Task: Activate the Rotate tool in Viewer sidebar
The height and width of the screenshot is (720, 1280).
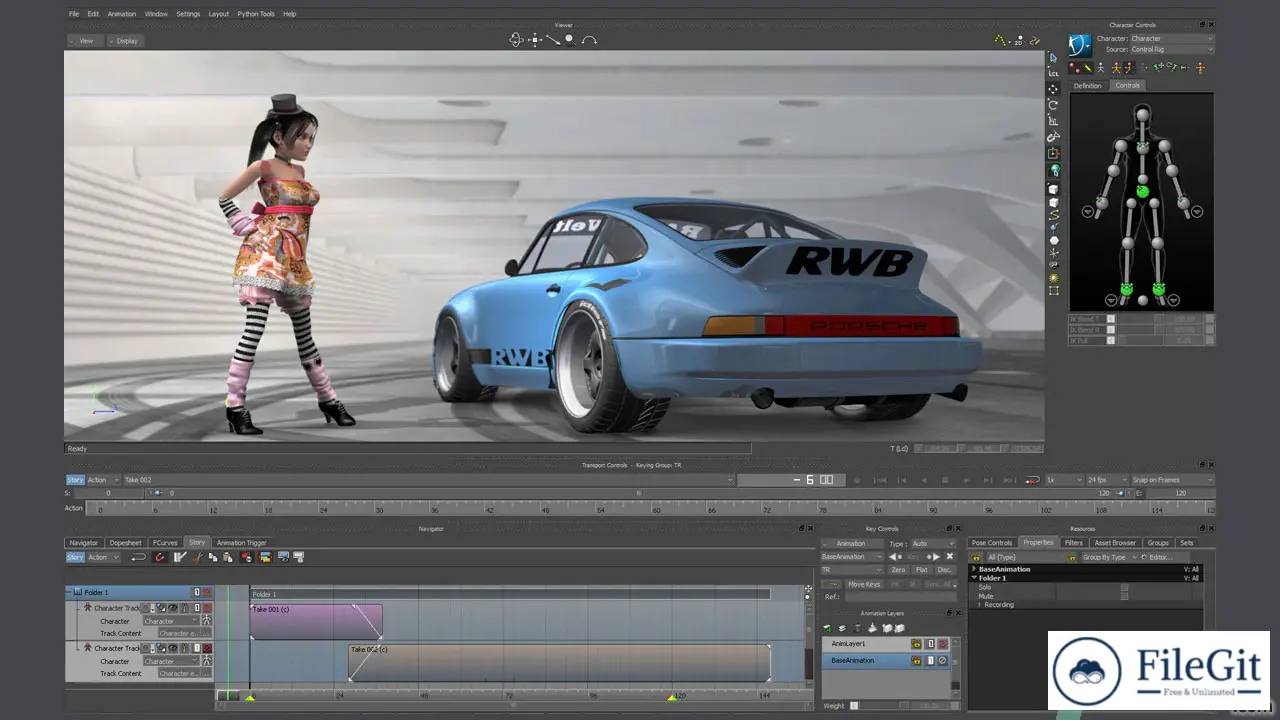Action: (1054, 104)
